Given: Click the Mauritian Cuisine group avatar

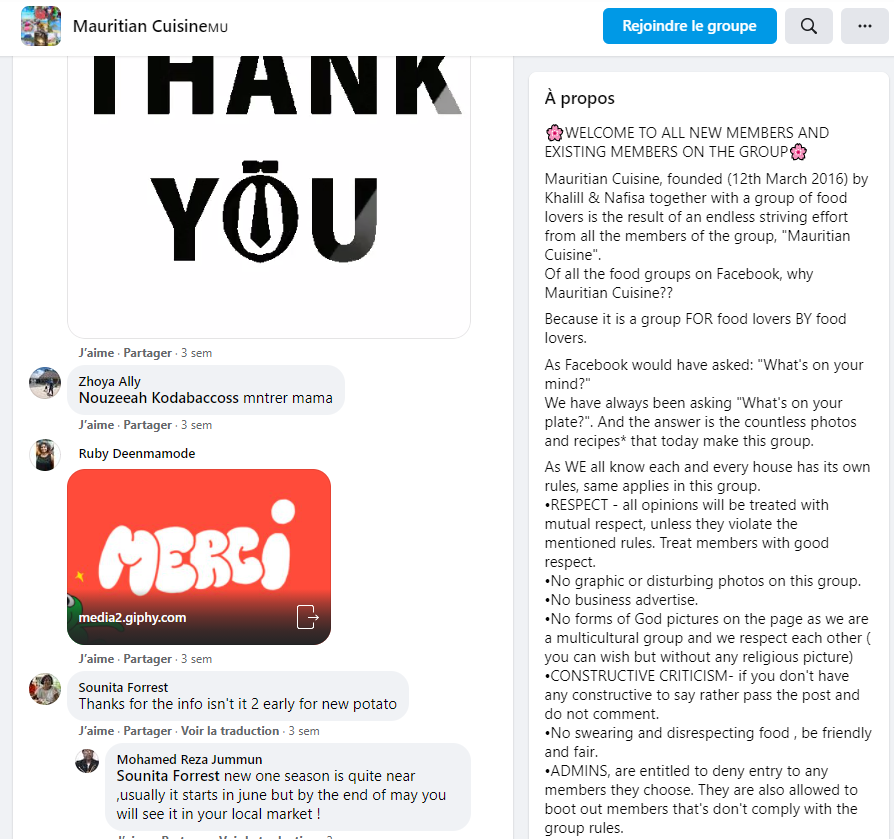Looking at the screenshot, I should point(41,26).
